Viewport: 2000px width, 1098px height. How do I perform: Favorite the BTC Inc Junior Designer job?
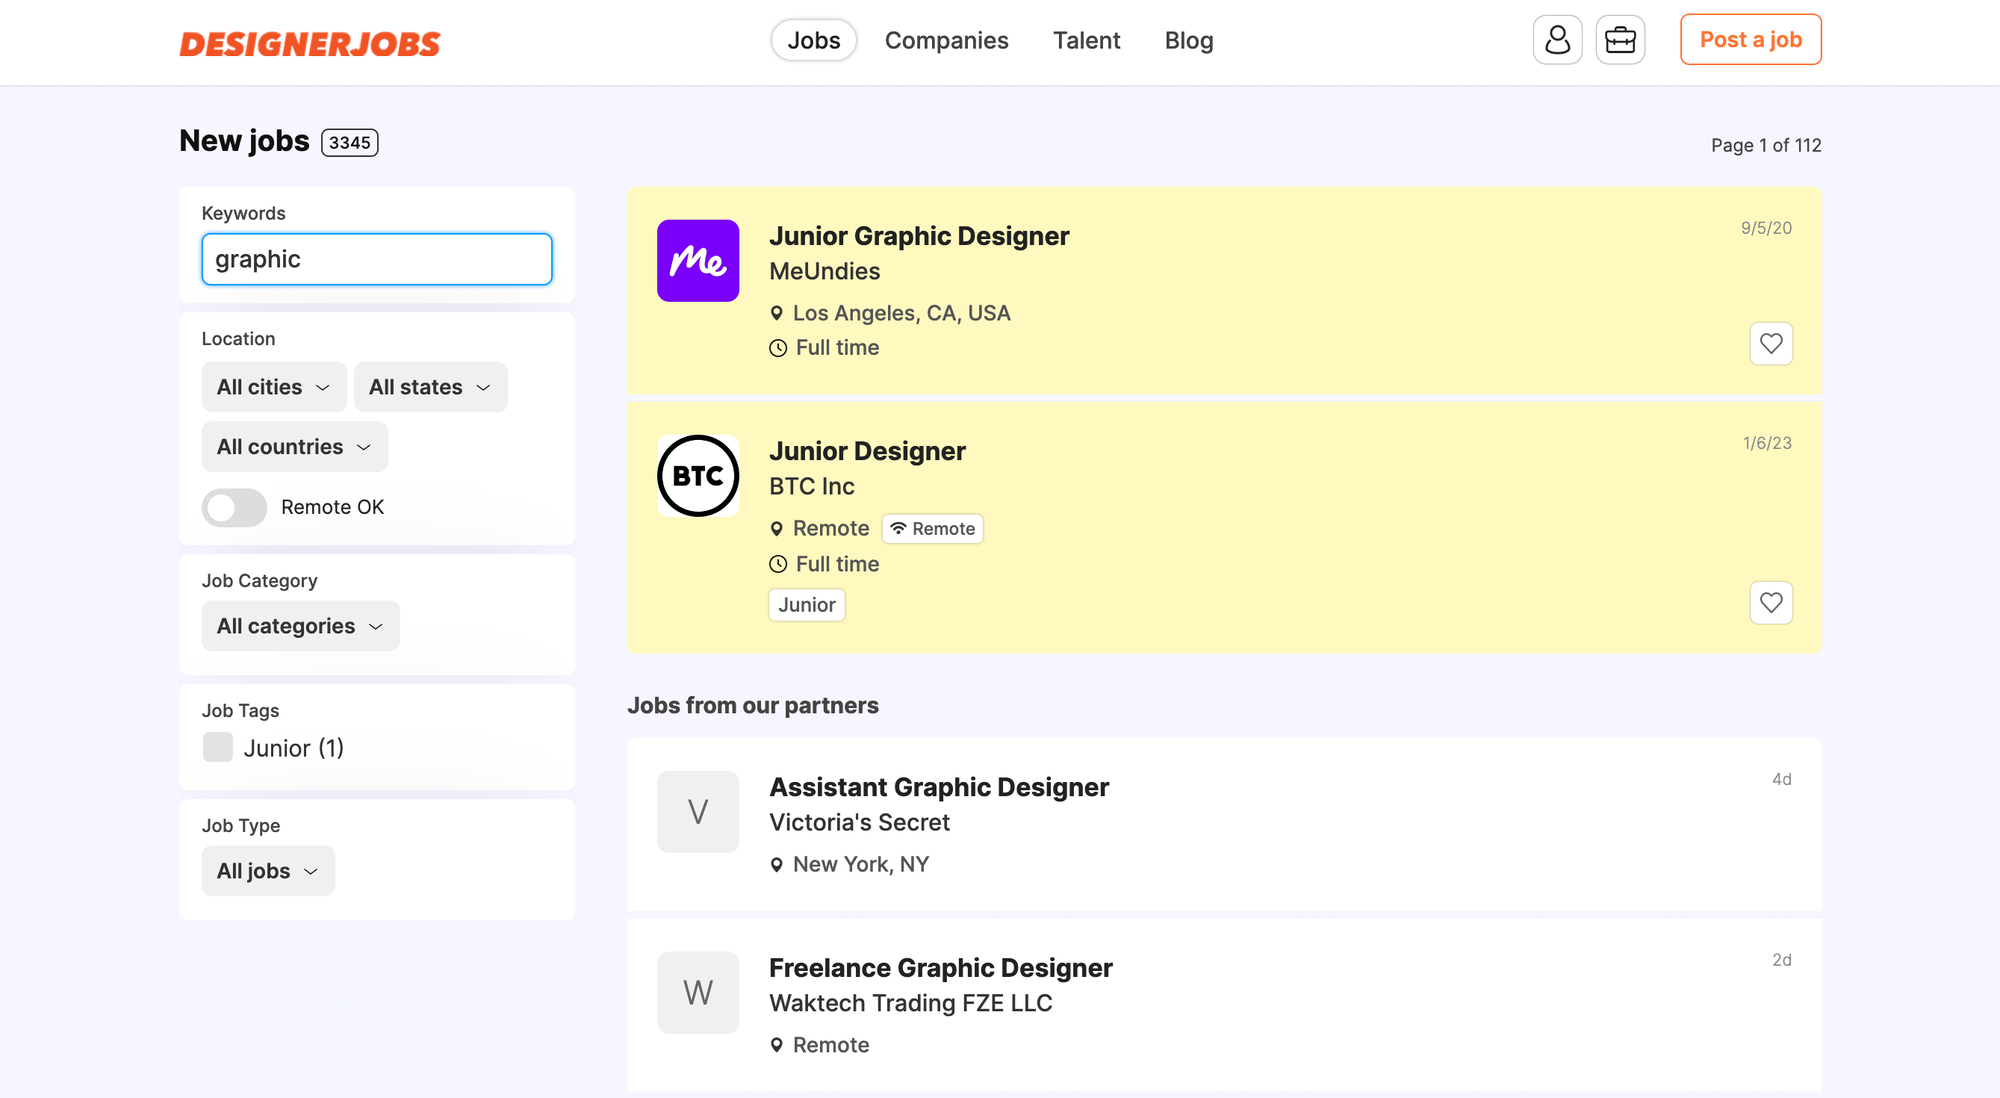[x=1770, y=603]
